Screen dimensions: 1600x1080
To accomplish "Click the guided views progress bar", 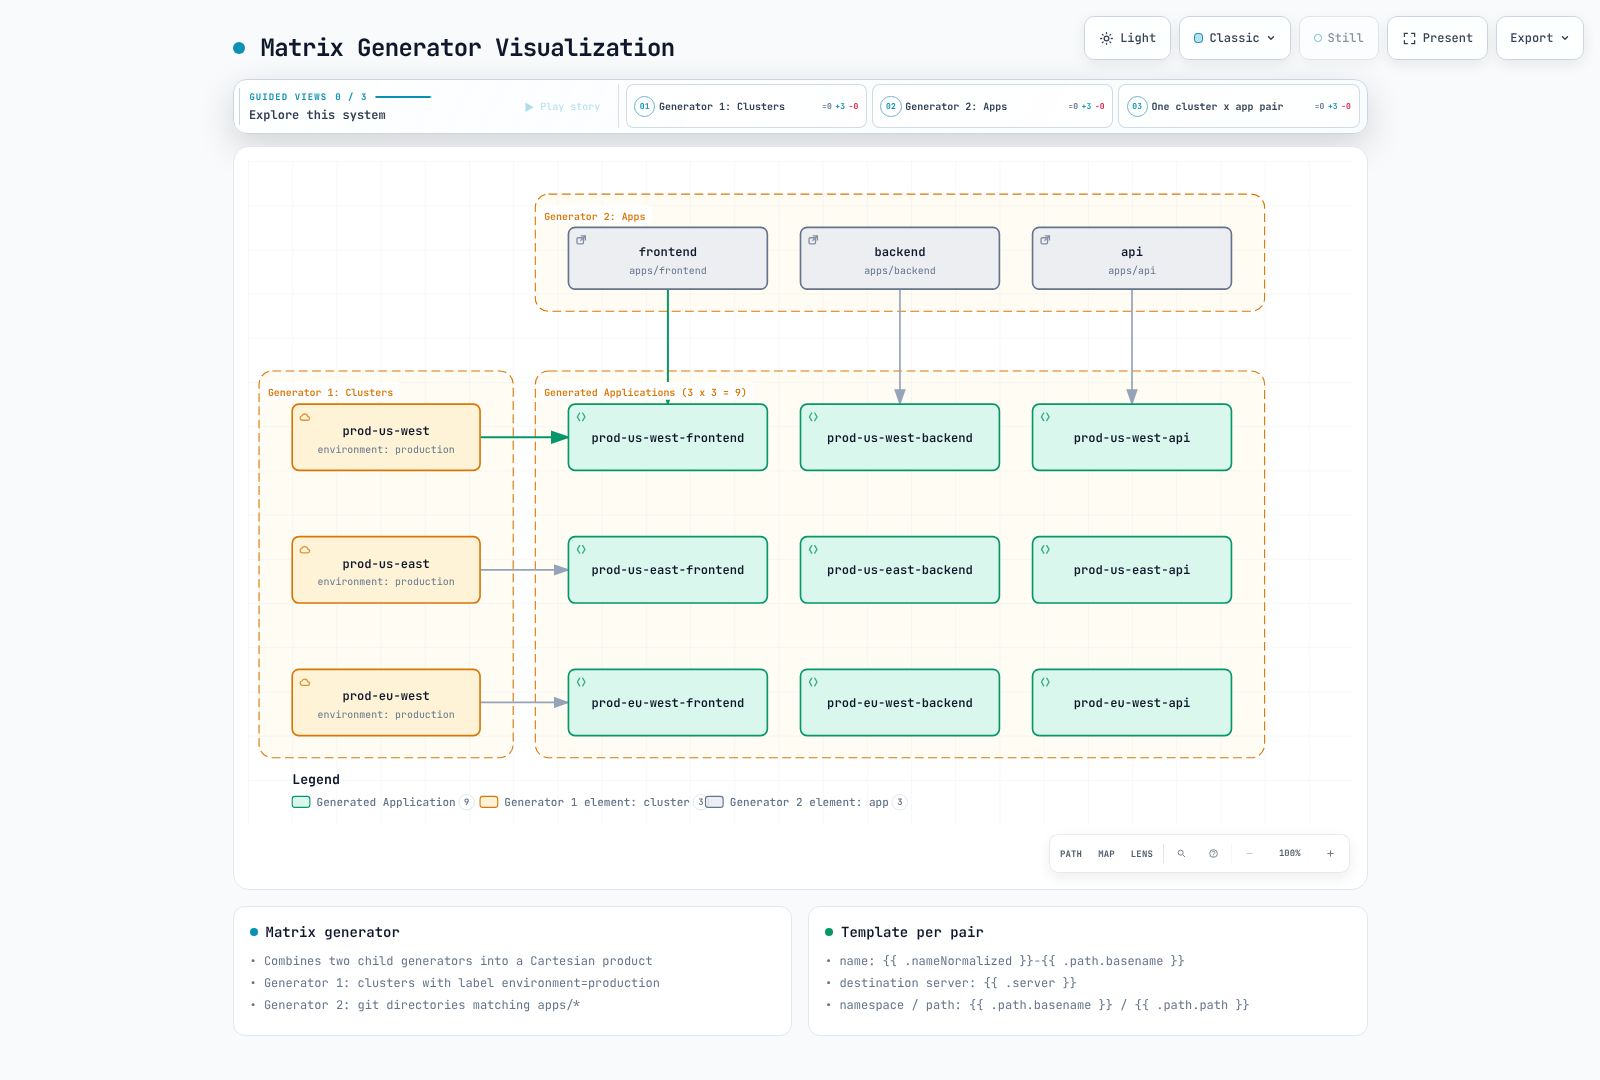I will click(403, 97).
